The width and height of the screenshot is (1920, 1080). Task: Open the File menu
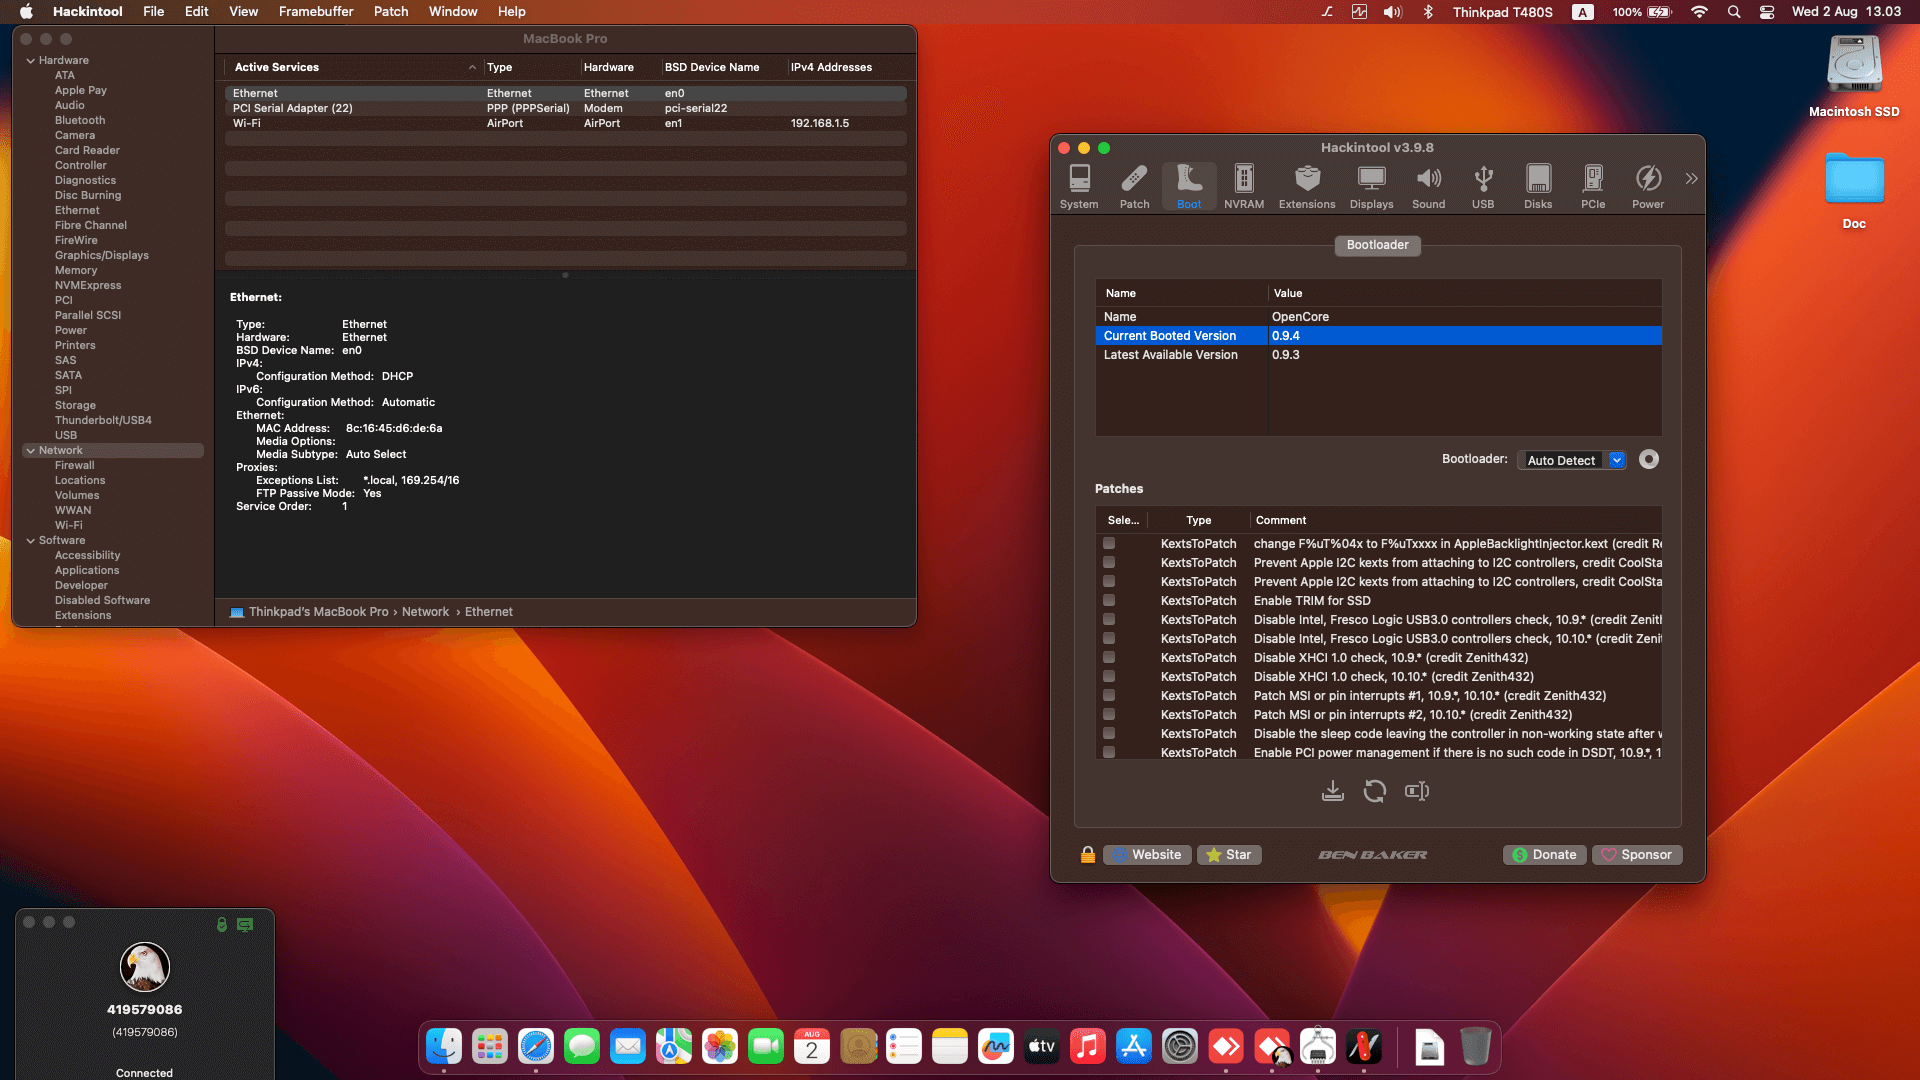point(153,12)
